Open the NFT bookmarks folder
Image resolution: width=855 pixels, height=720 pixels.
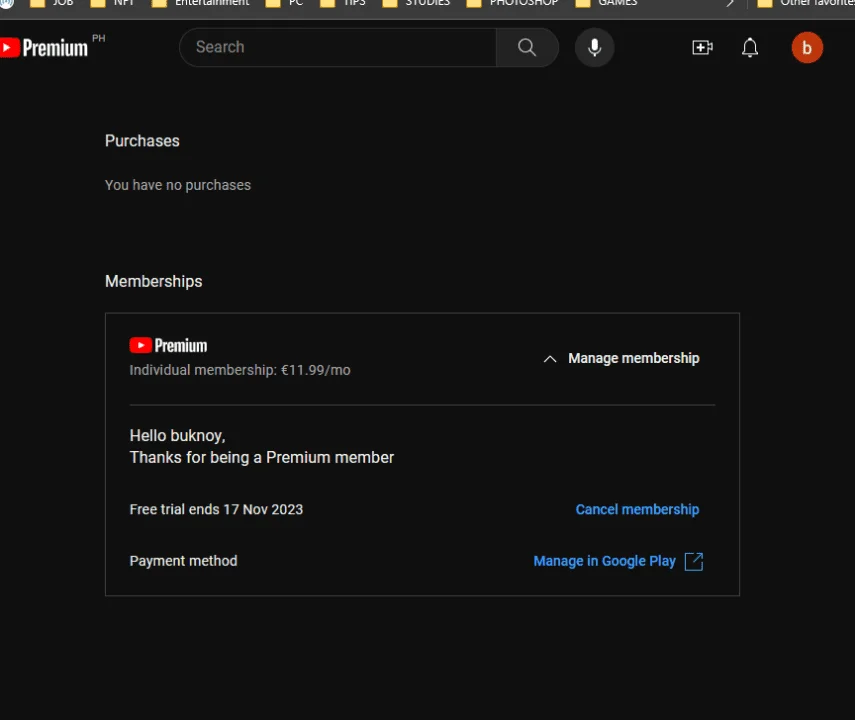tap(112, 3)
